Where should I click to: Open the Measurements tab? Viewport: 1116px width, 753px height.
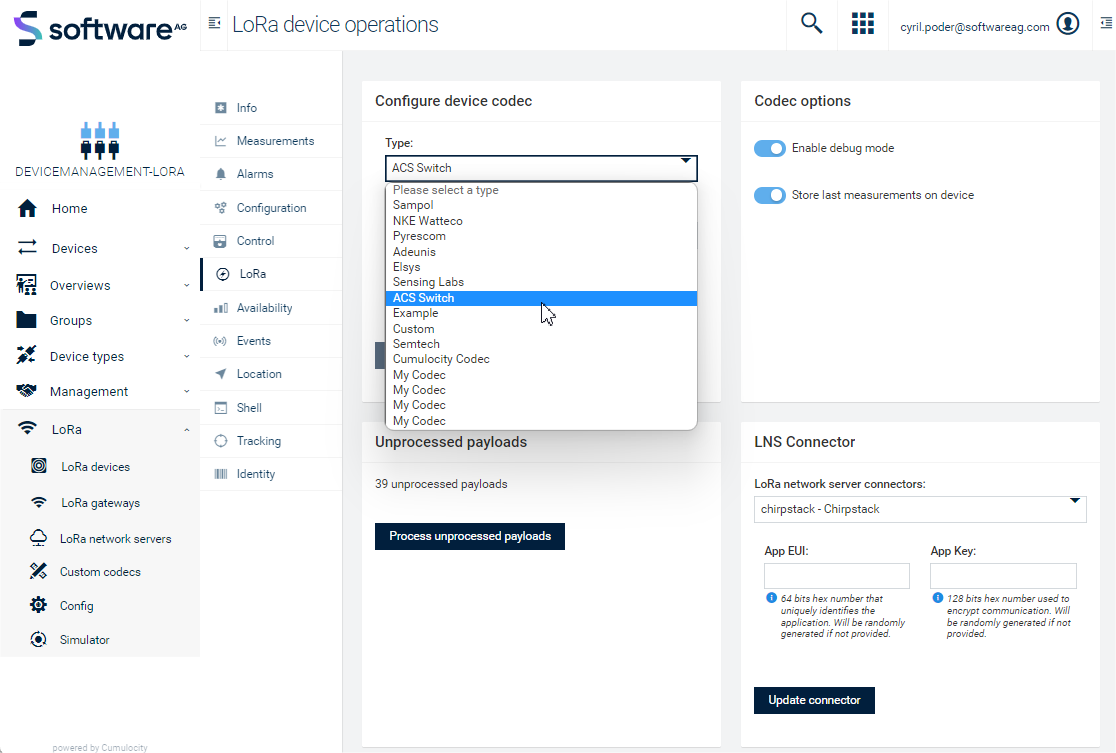(271, 141)
